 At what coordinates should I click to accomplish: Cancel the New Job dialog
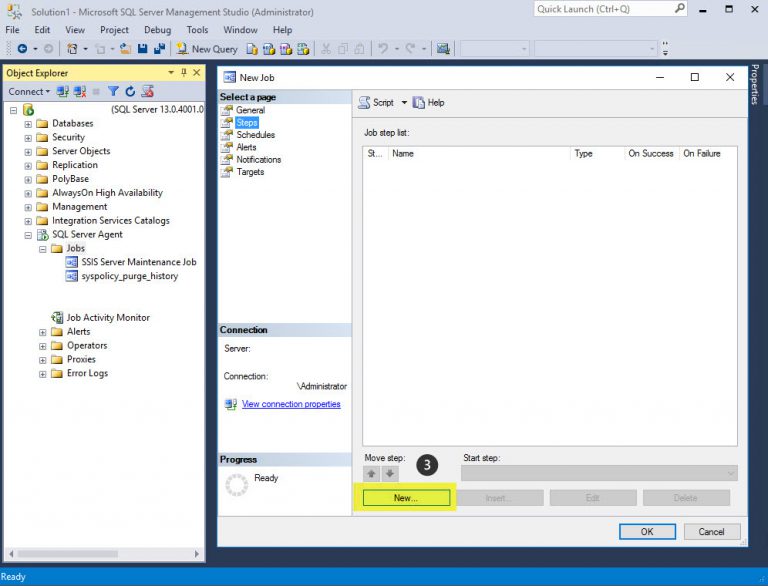[x=712, y=532]
